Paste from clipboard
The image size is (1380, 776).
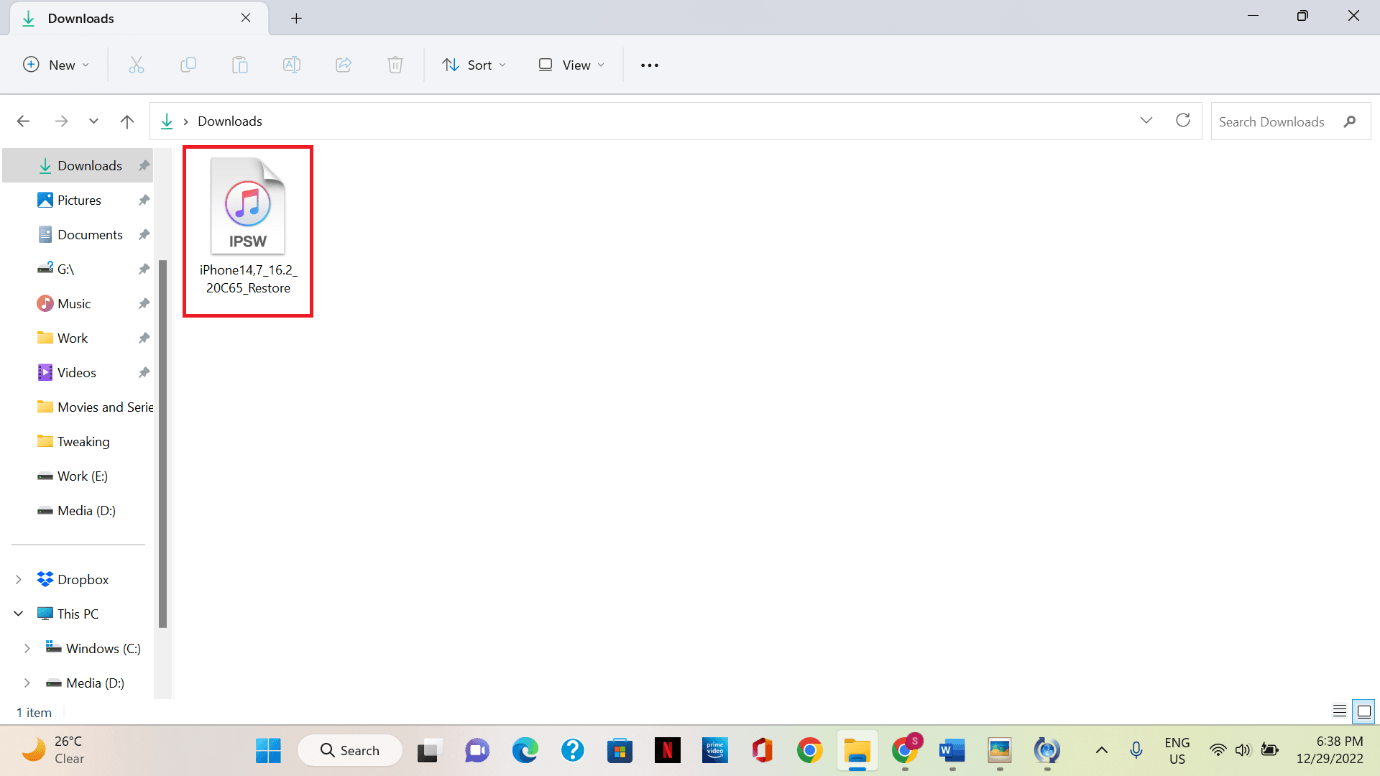pyautogui.click(x=239, y=64)
